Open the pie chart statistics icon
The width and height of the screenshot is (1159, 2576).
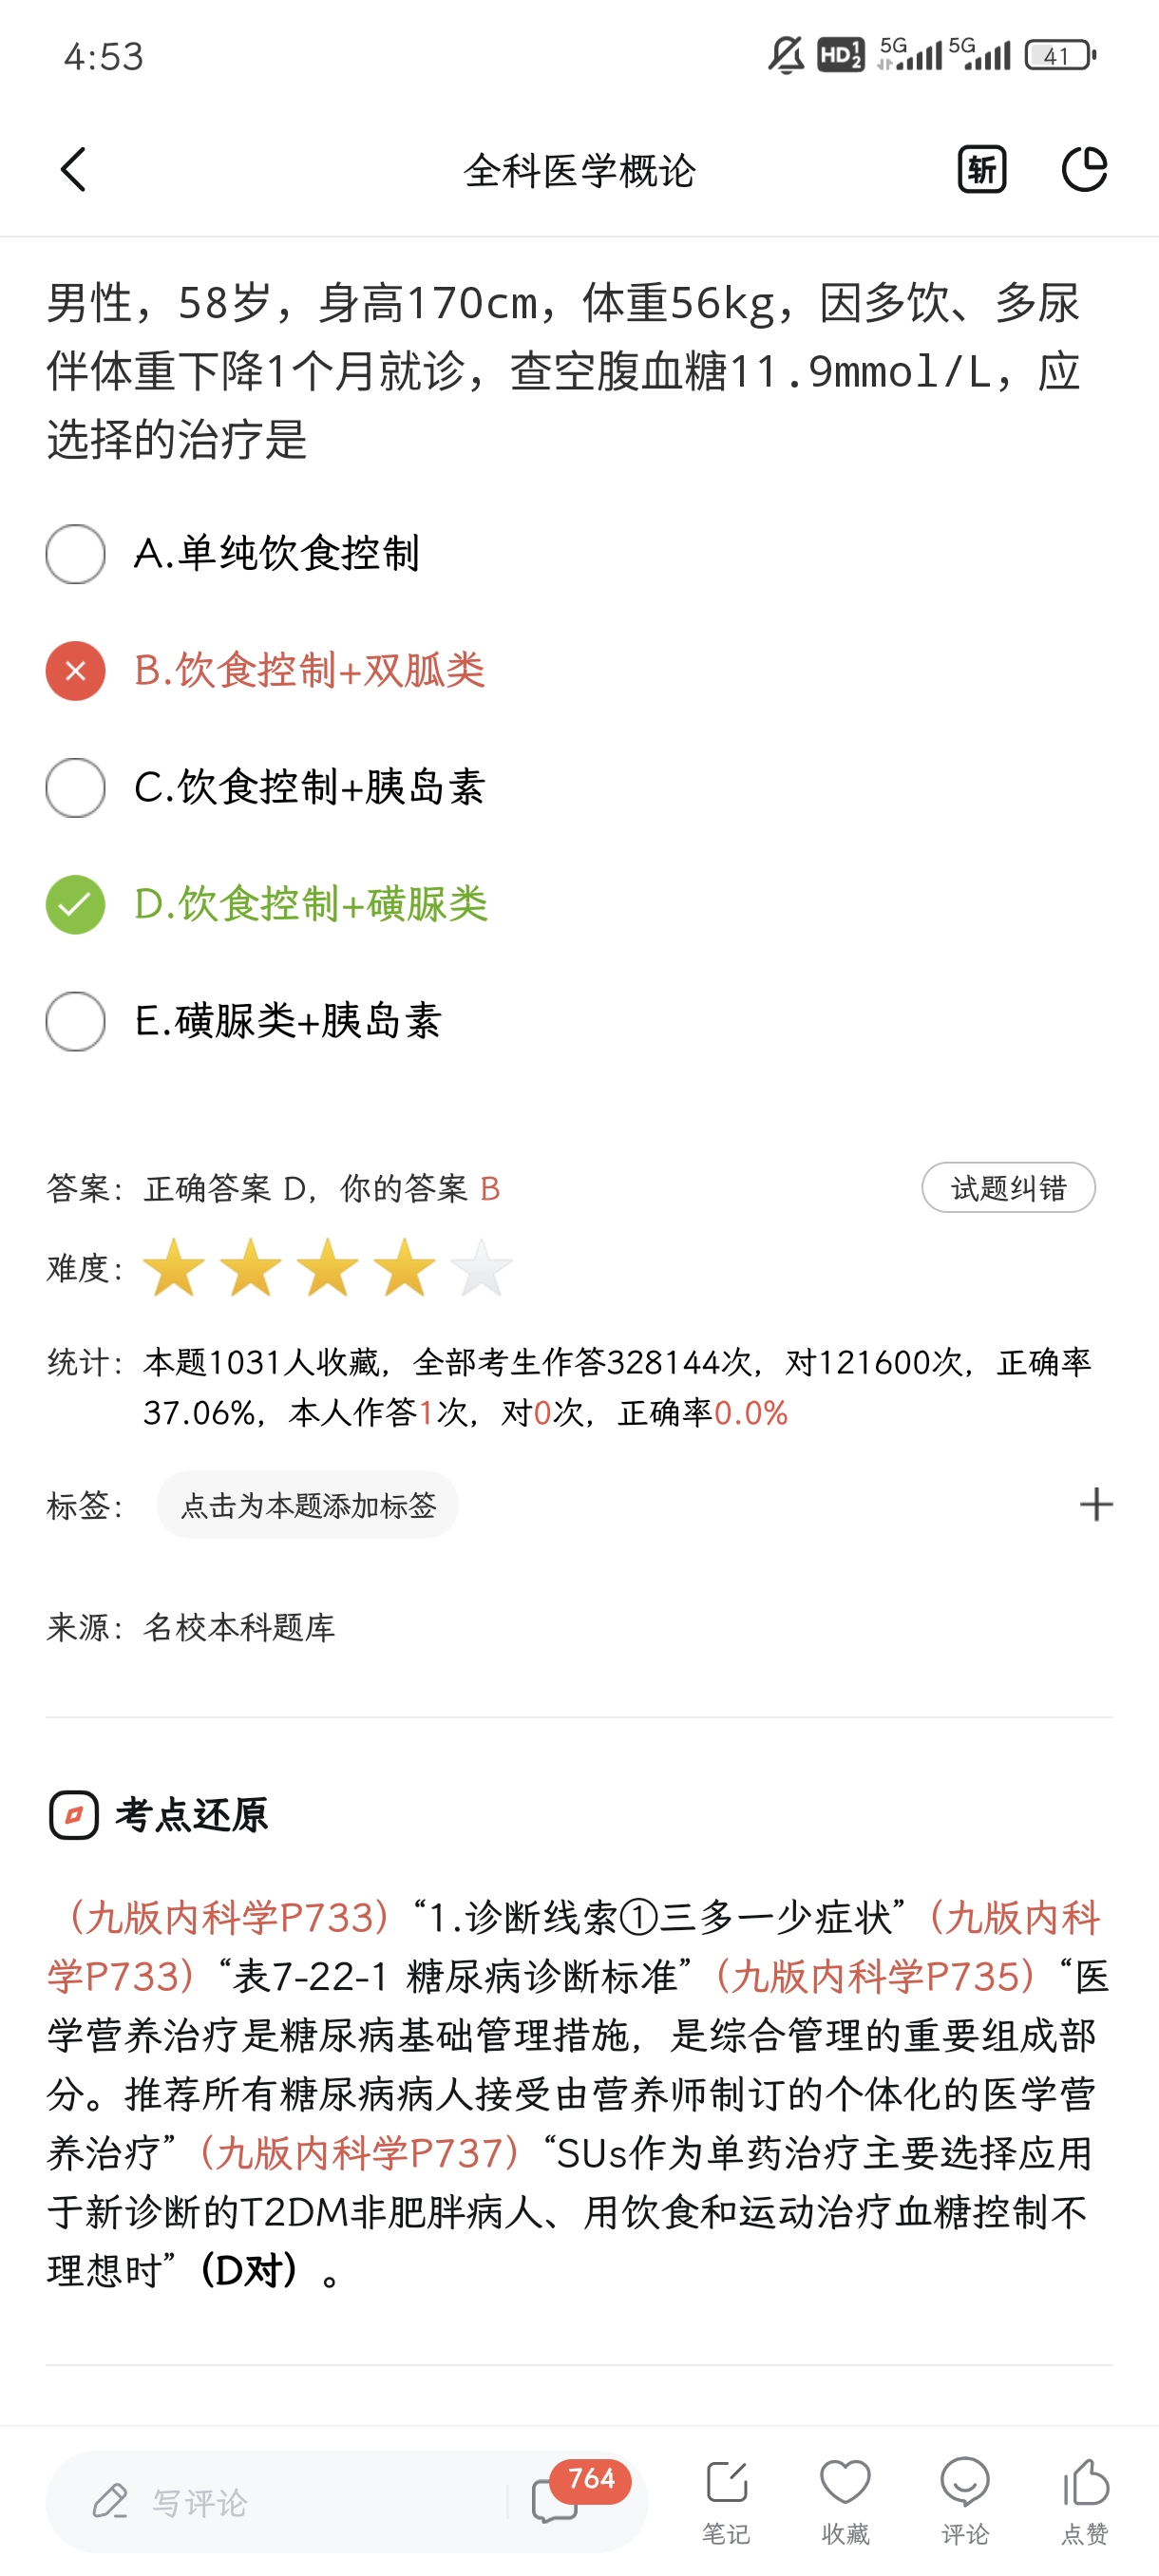(1084, 169)
